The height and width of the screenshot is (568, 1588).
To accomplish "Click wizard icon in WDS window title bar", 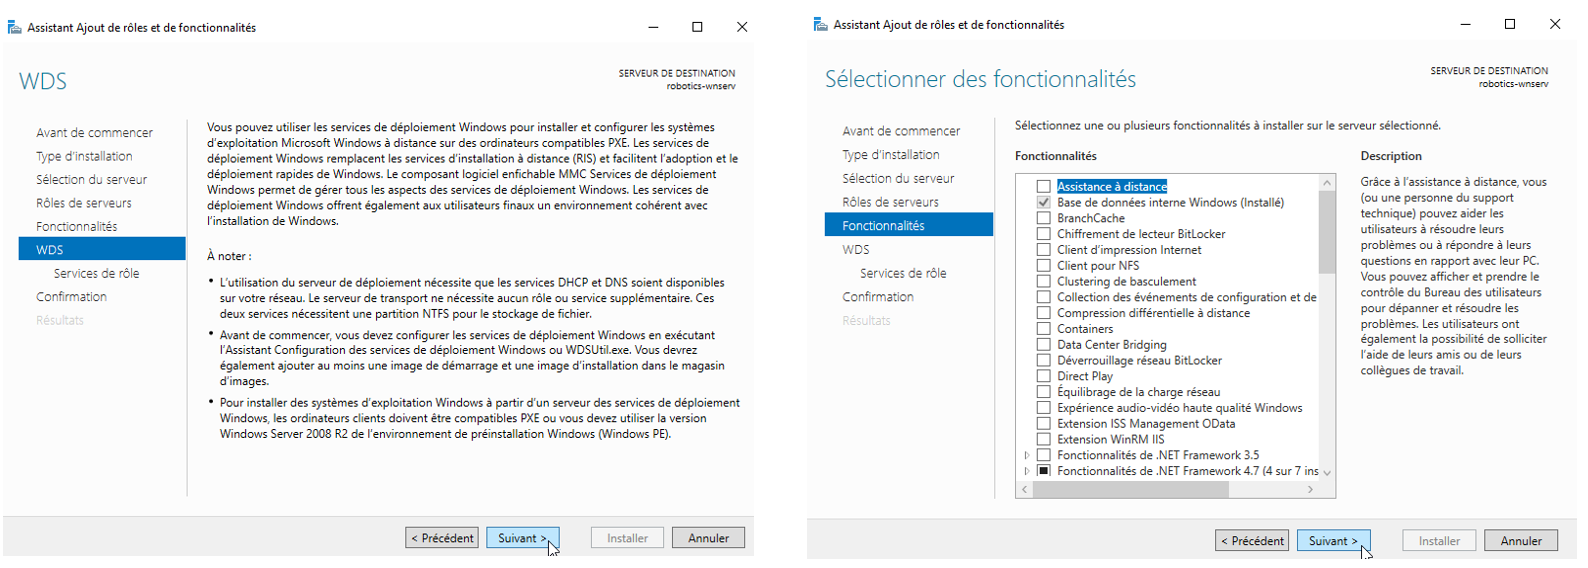I will coord(14,27).
